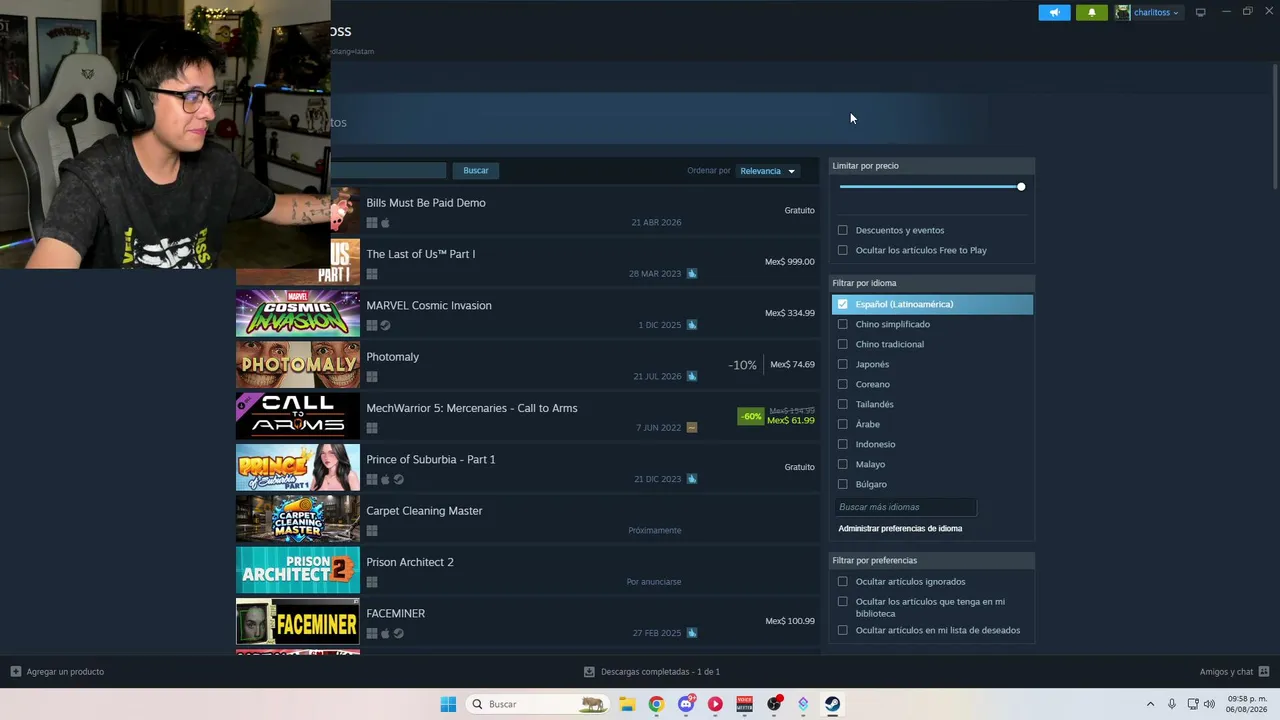Open Administrar preferencias de idioma link
This screenshot has height=720, width=1280.
tap(900, 528)
